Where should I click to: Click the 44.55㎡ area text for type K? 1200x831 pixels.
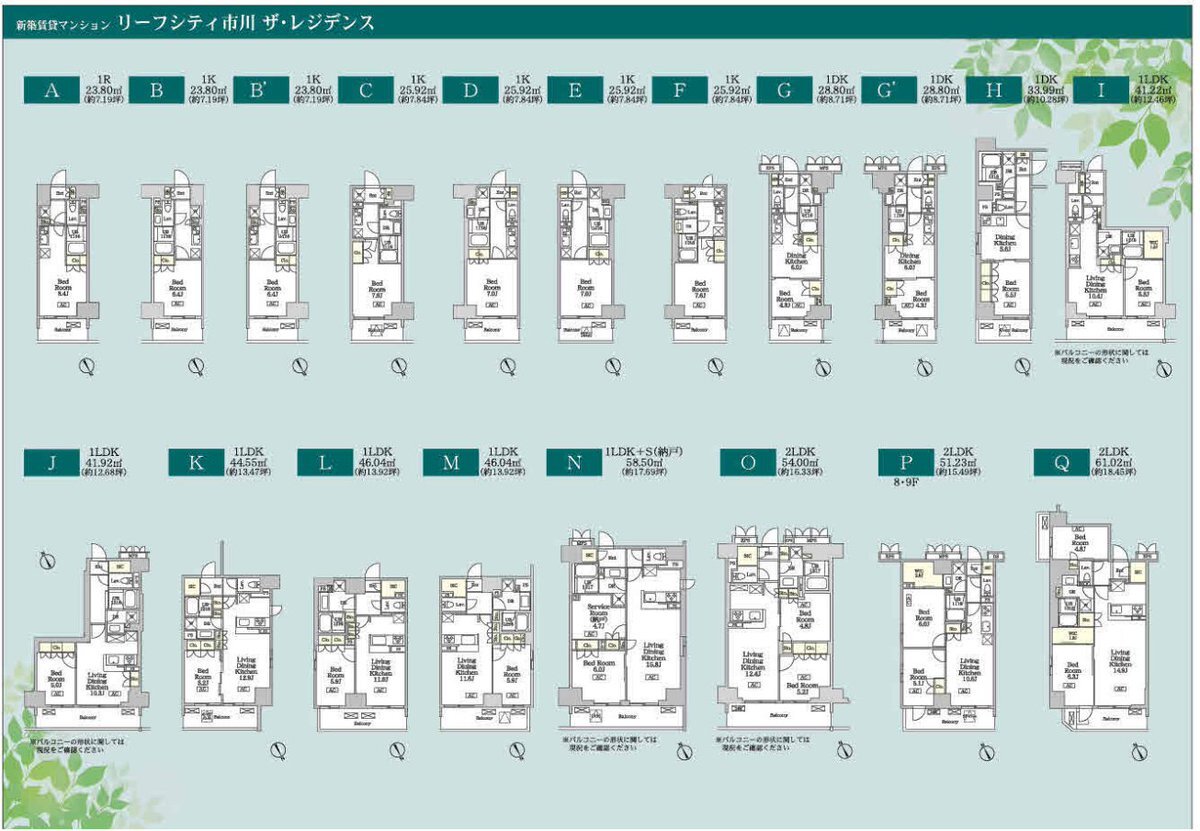pos(247,464)
